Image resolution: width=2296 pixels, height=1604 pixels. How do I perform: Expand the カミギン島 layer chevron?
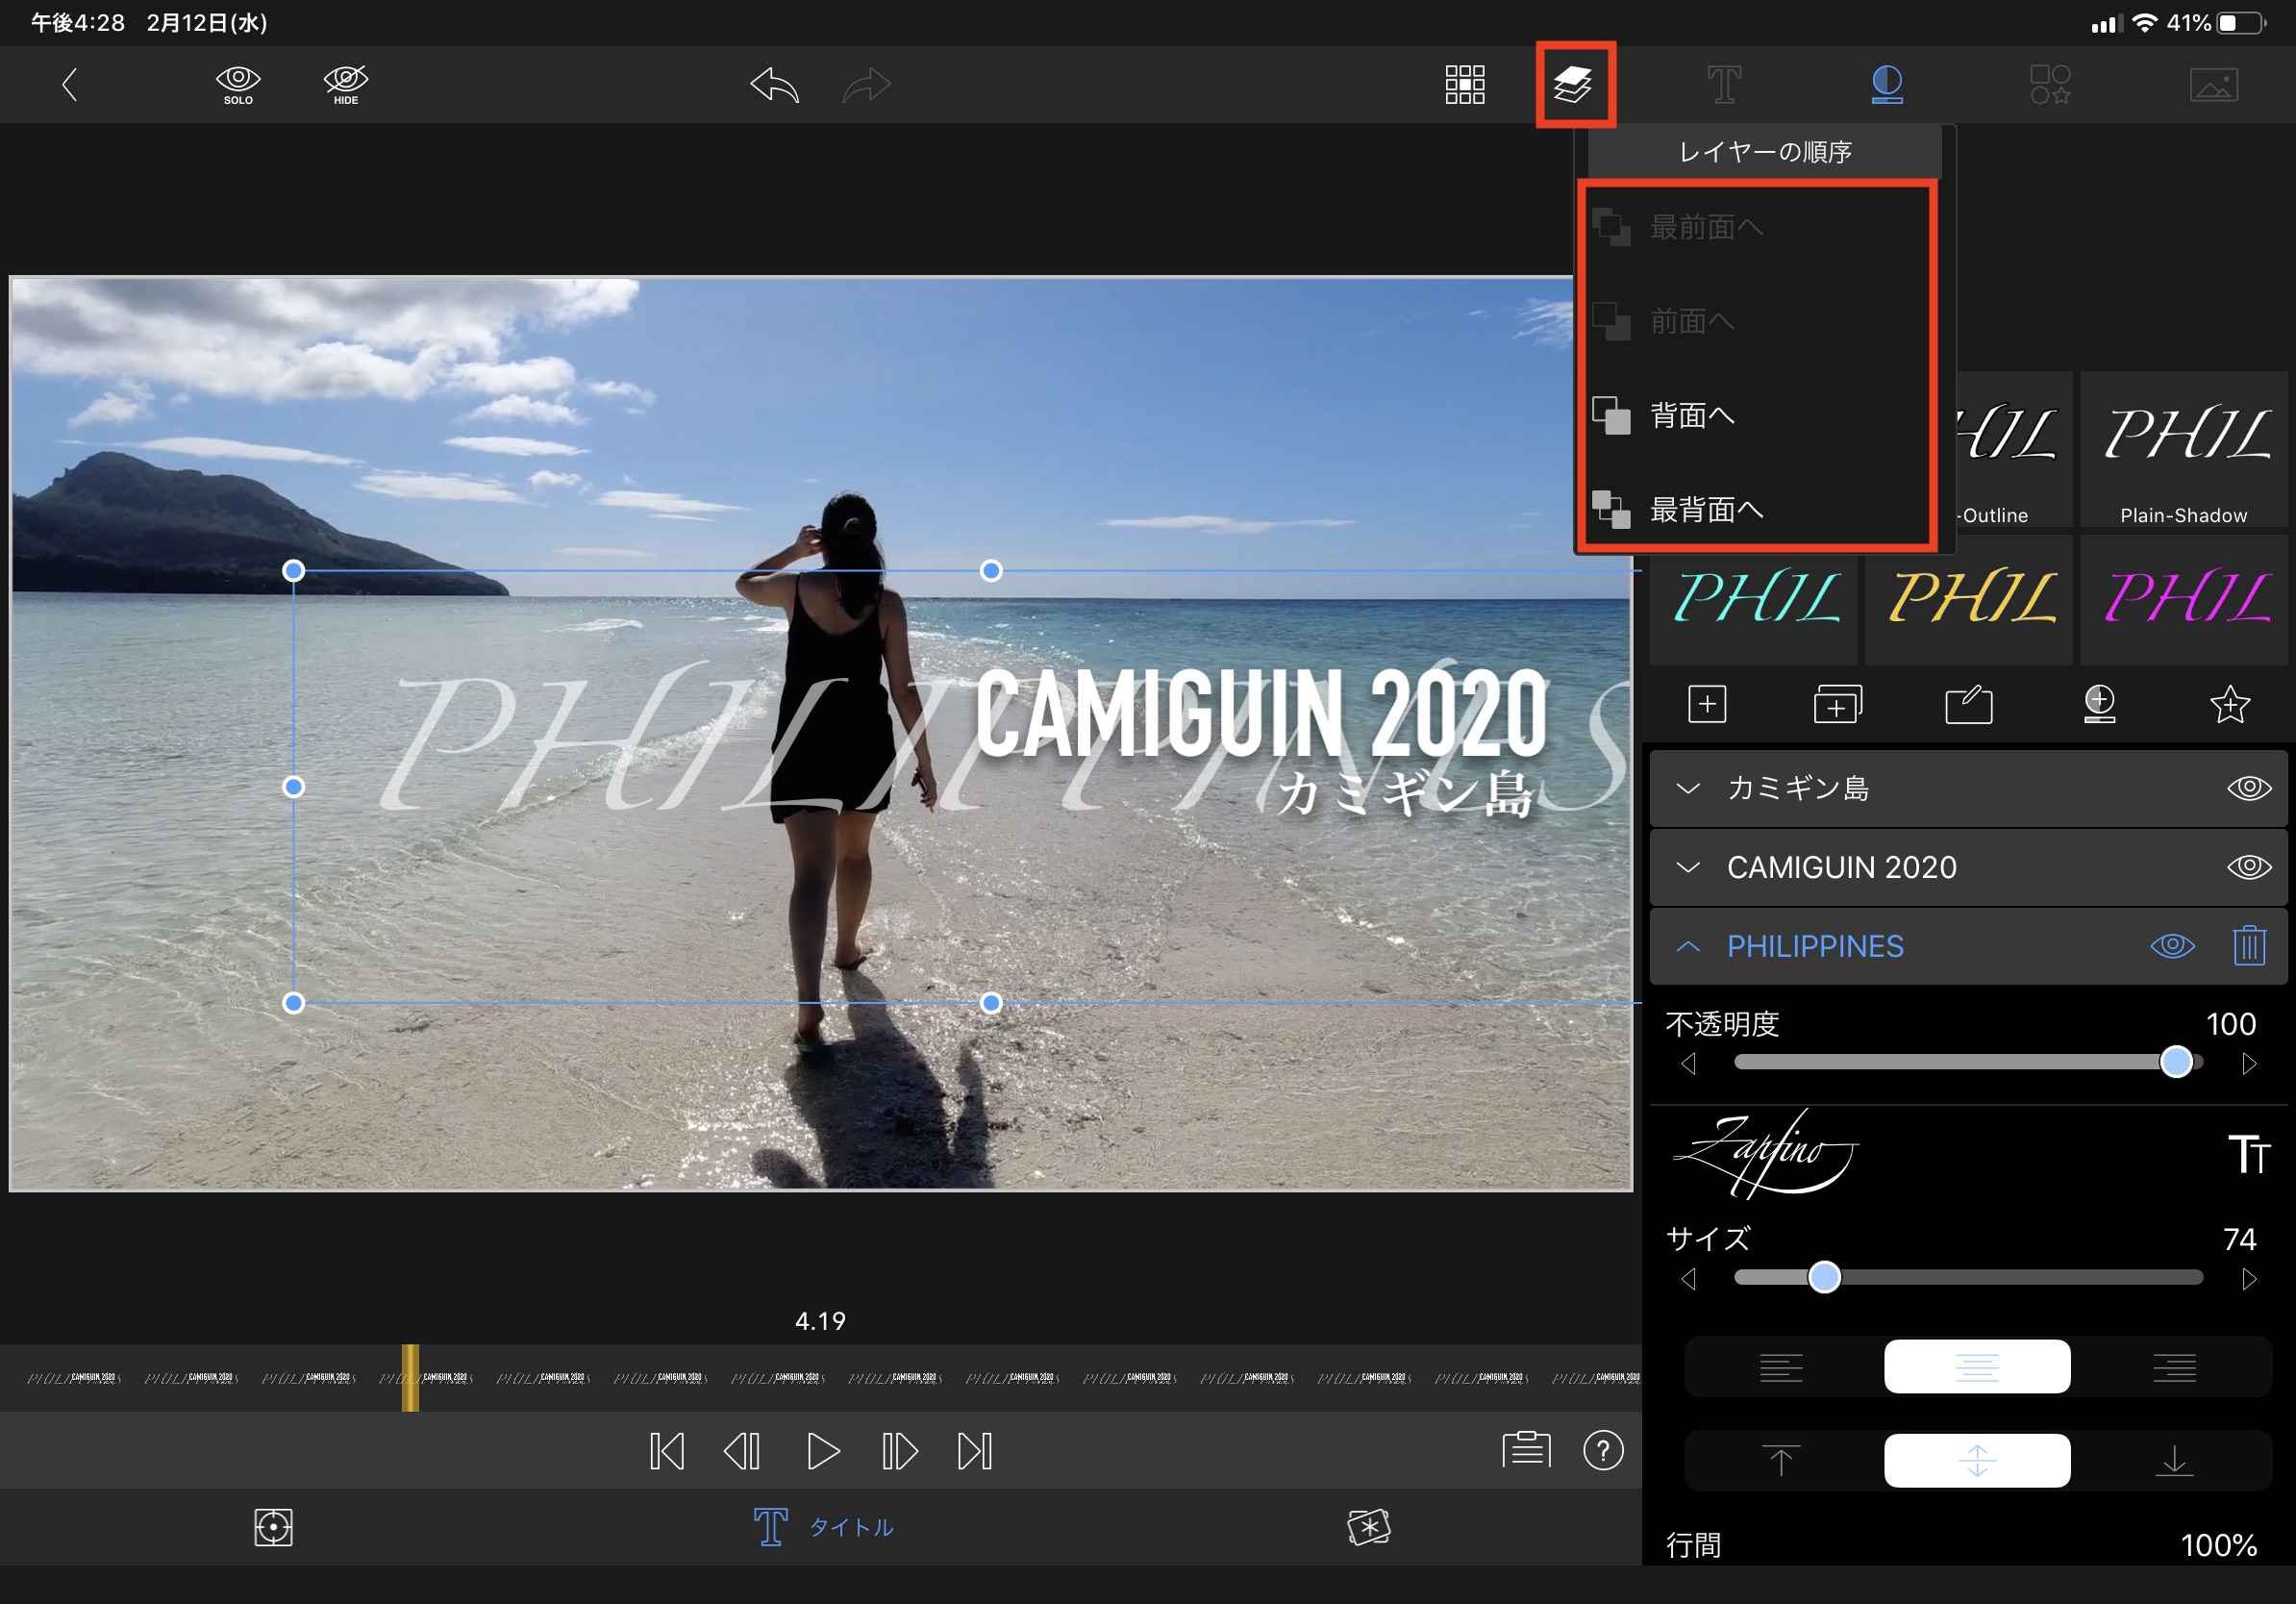pos(1688,788)
